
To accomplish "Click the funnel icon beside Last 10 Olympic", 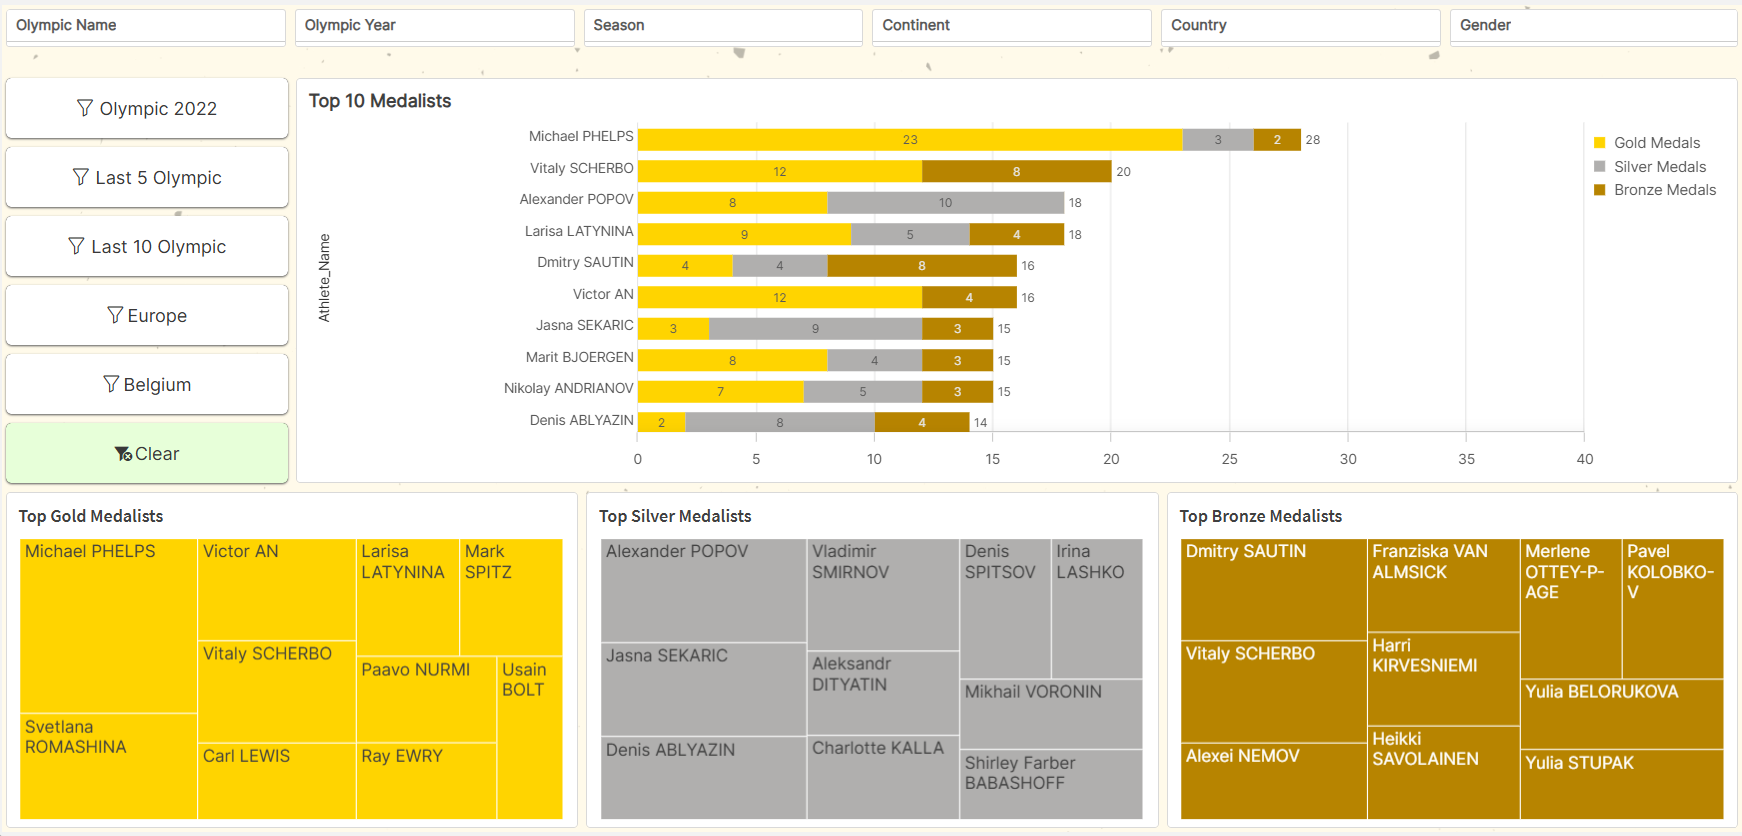I will [77, 246].
